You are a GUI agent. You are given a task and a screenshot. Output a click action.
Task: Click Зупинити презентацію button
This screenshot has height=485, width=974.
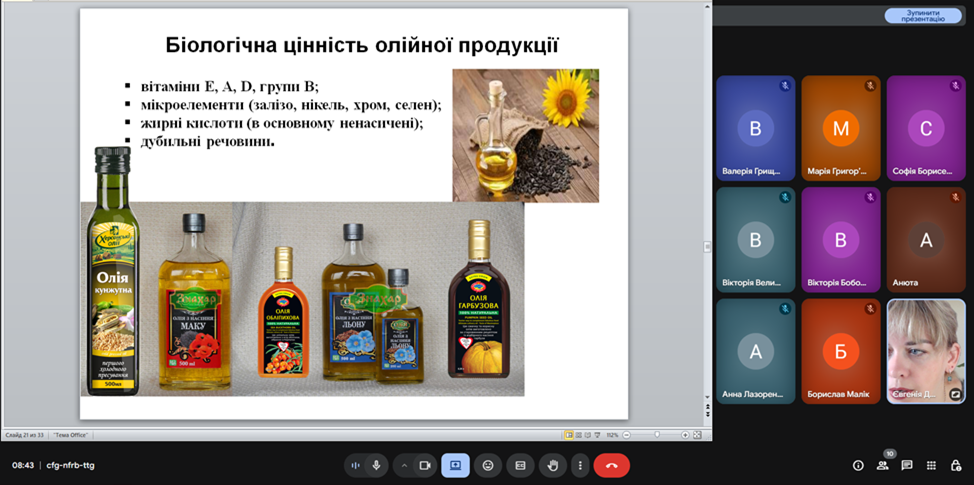[x=915, y=16]
